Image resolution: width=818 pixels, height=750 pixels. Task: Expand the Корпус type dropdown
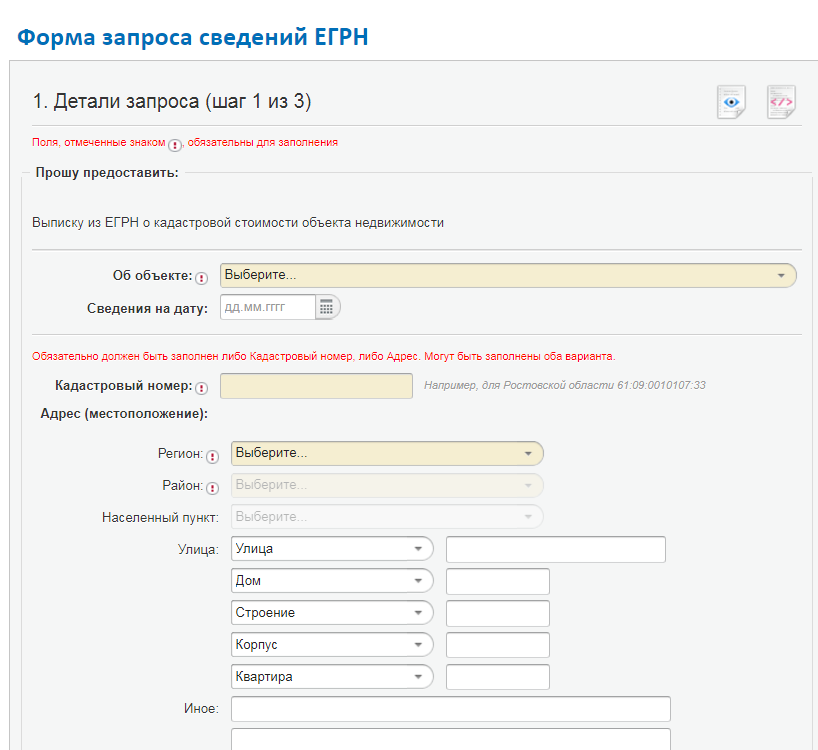(331, 645)
